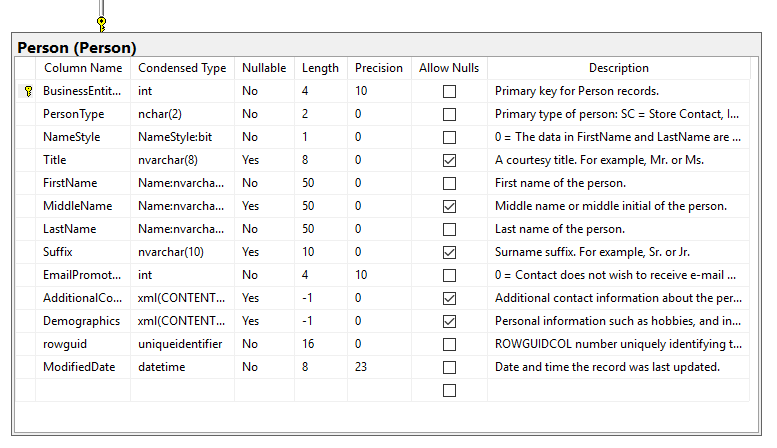Click the primary key icon beside BusinessEntityID
Screen dimensions: 777x448
coord(27,91)
